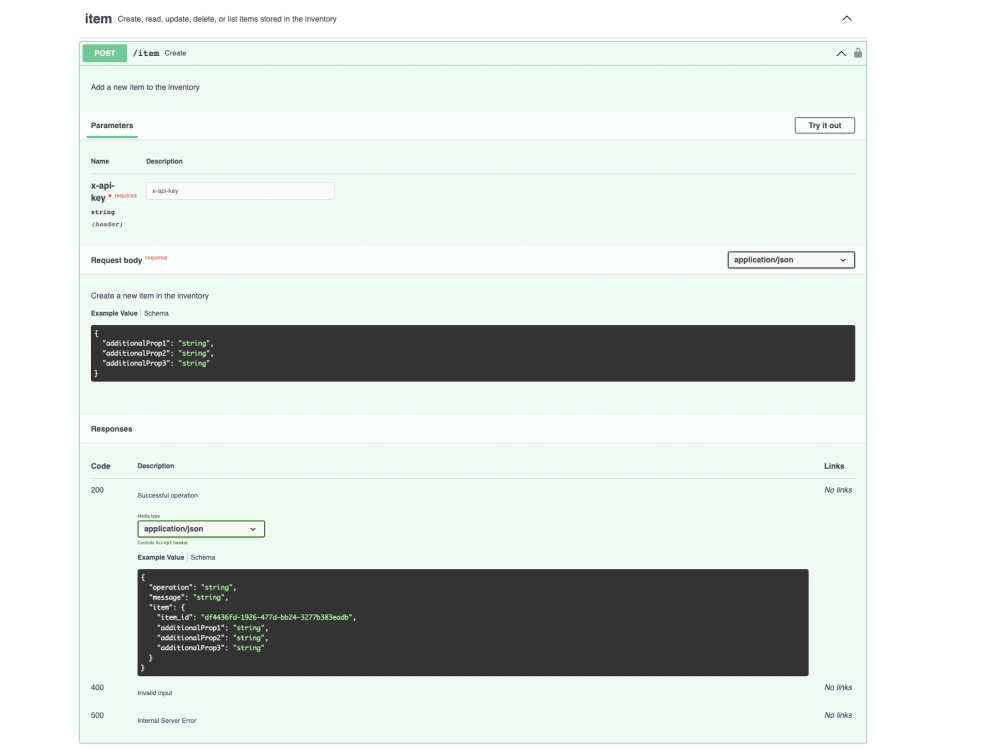Open the request body application/json dropdown
This screenshot has height=750, width=1000.
[x=789, y=259]
